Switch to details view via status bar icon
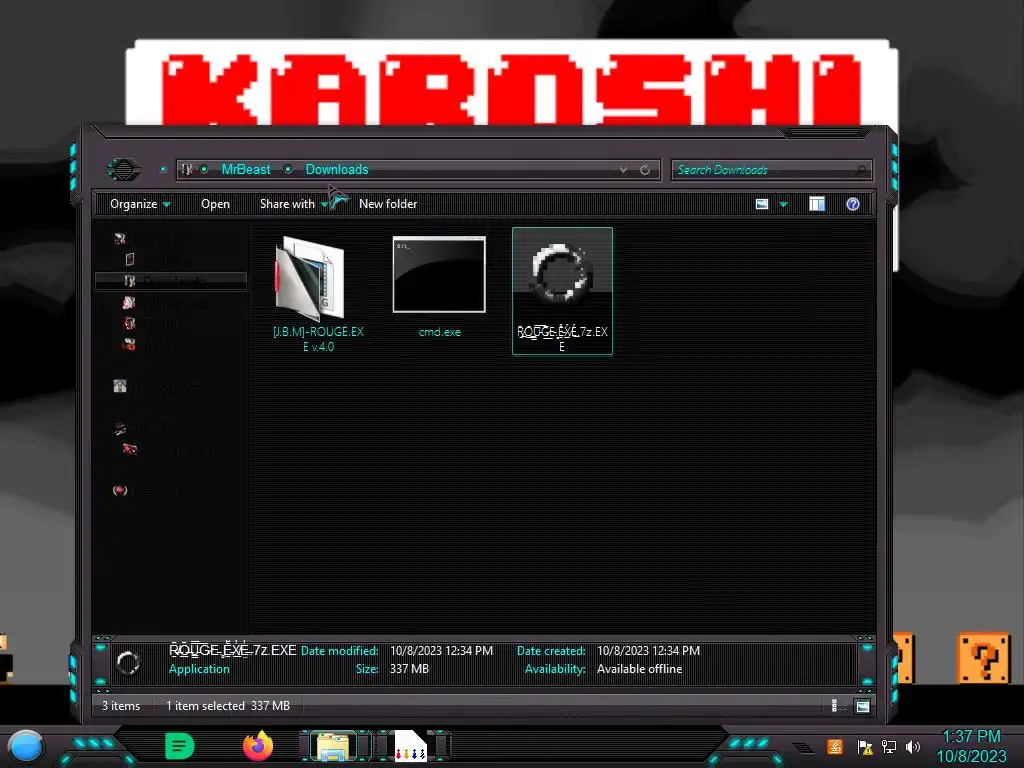1024x768 pixels. point(835,706)
